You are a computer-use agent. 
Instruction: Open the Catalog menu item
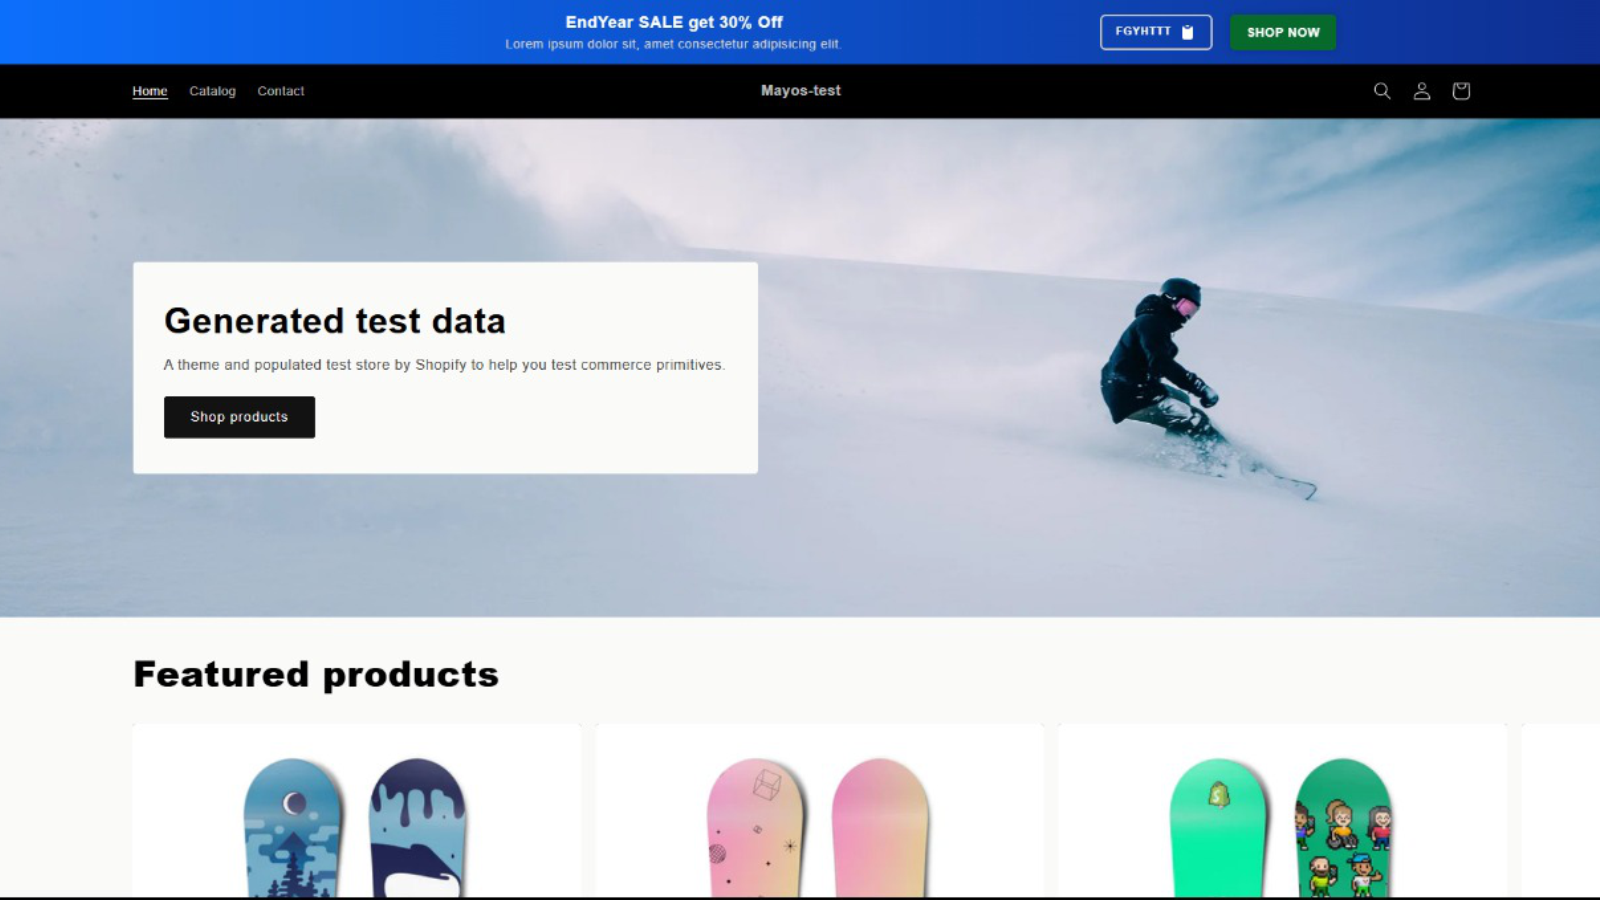coord(213,91)
